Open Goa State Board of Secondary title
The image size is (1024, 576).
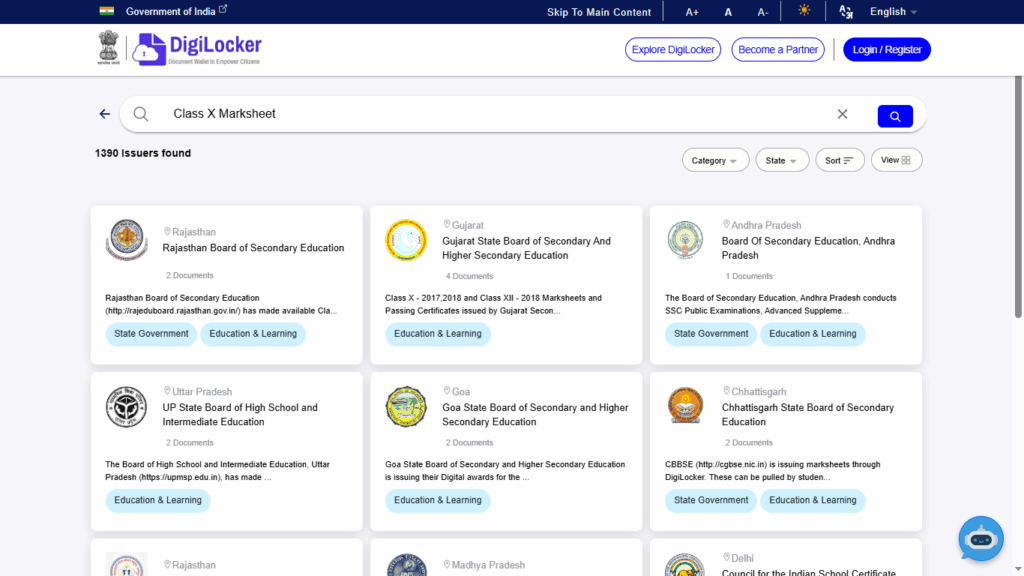(535, 415)
